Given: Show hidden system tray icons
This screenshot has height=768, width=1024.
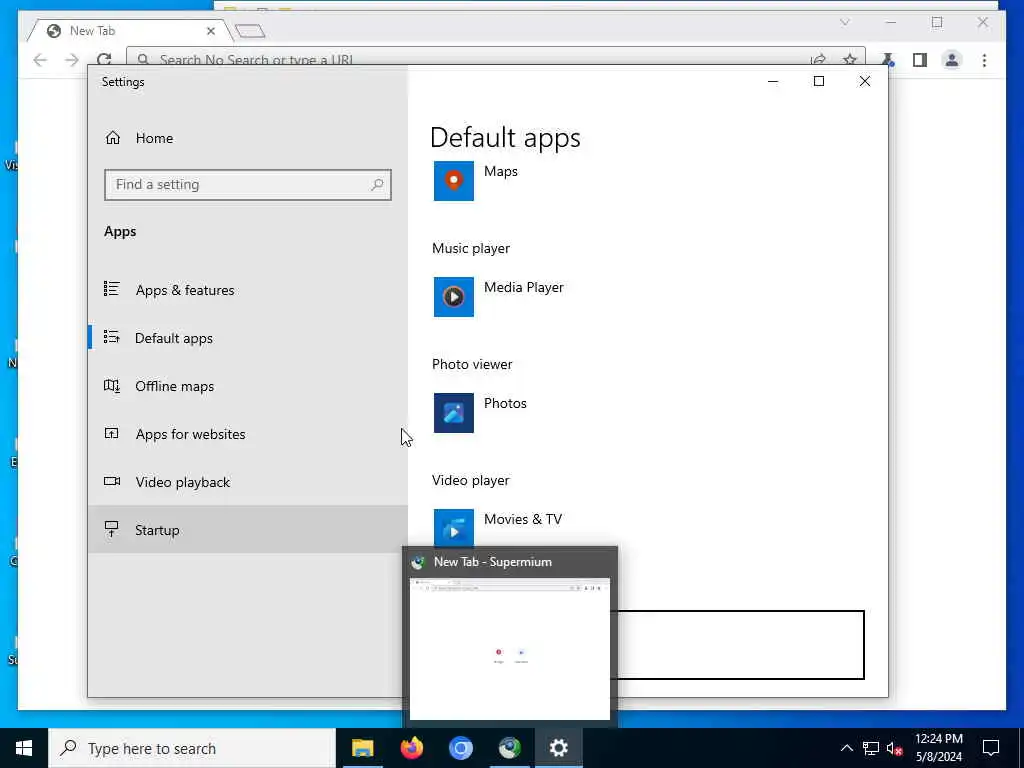Looking at the screenshot, I should click(x=846, y=748).
